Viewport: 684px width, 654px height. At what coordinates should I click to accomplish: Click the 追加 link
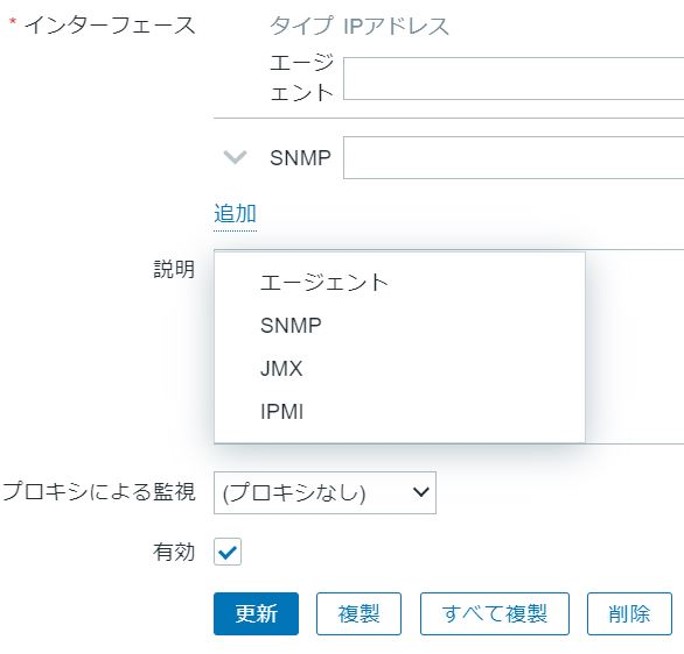pyautogui.click(x=235, y=214)
